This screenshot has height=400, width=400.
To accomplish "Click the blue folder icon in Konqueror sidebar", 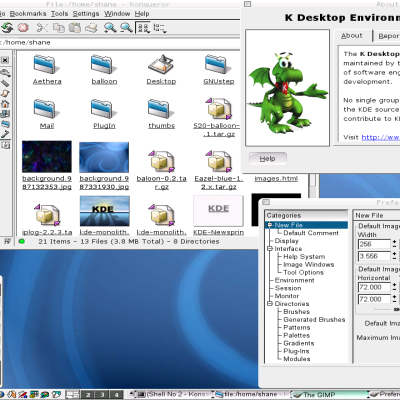I will click(x=5, y=124).
